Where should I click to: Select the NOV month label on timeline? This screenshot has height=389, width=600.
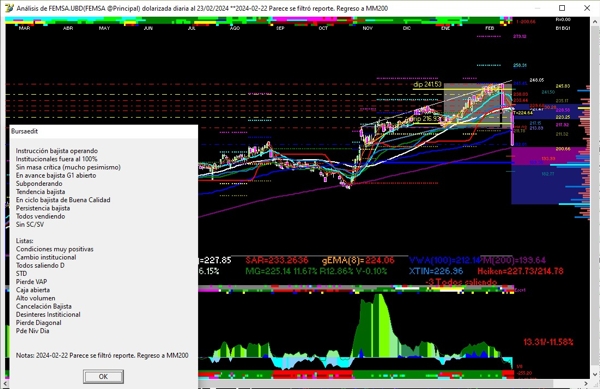[x=367, y=28]
